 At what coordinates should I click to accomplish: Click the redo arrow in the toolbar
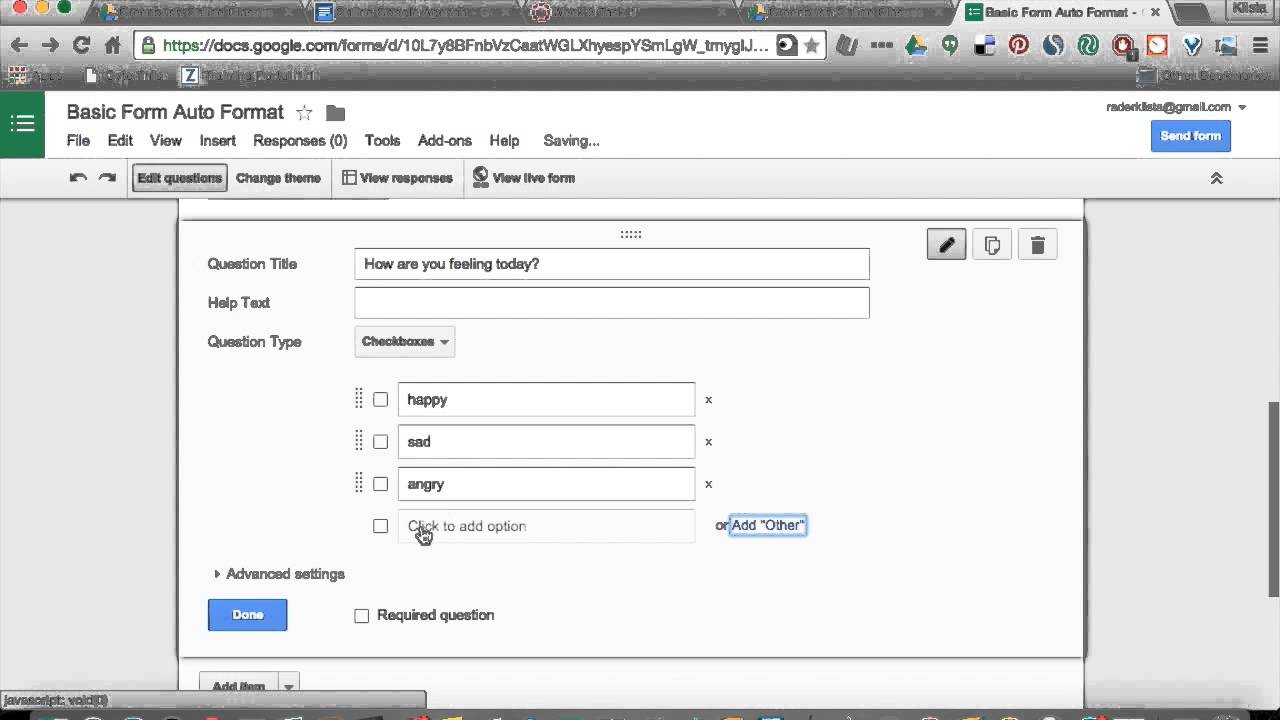[107, 178]
